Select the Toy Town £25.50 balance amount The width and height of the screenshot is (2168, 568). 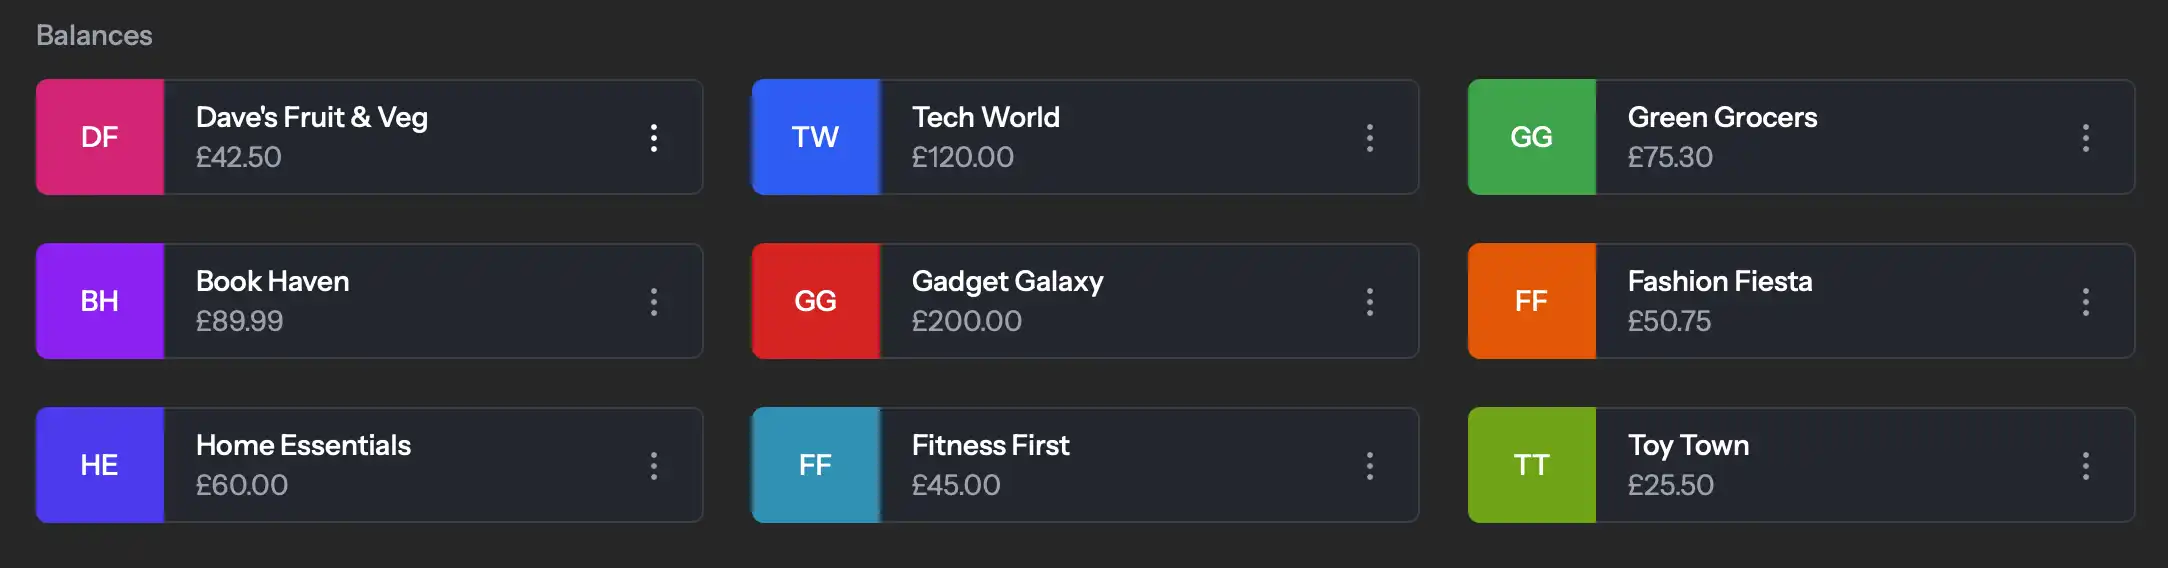pyautogui.click(x=1670, y=486)
